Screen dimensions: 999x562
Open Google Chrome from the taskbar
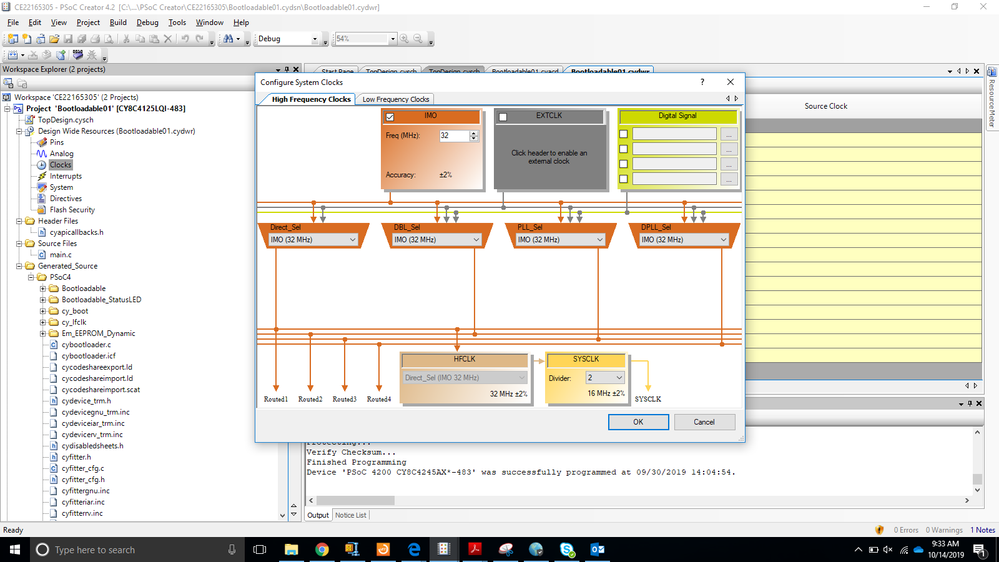coord(322,549)
